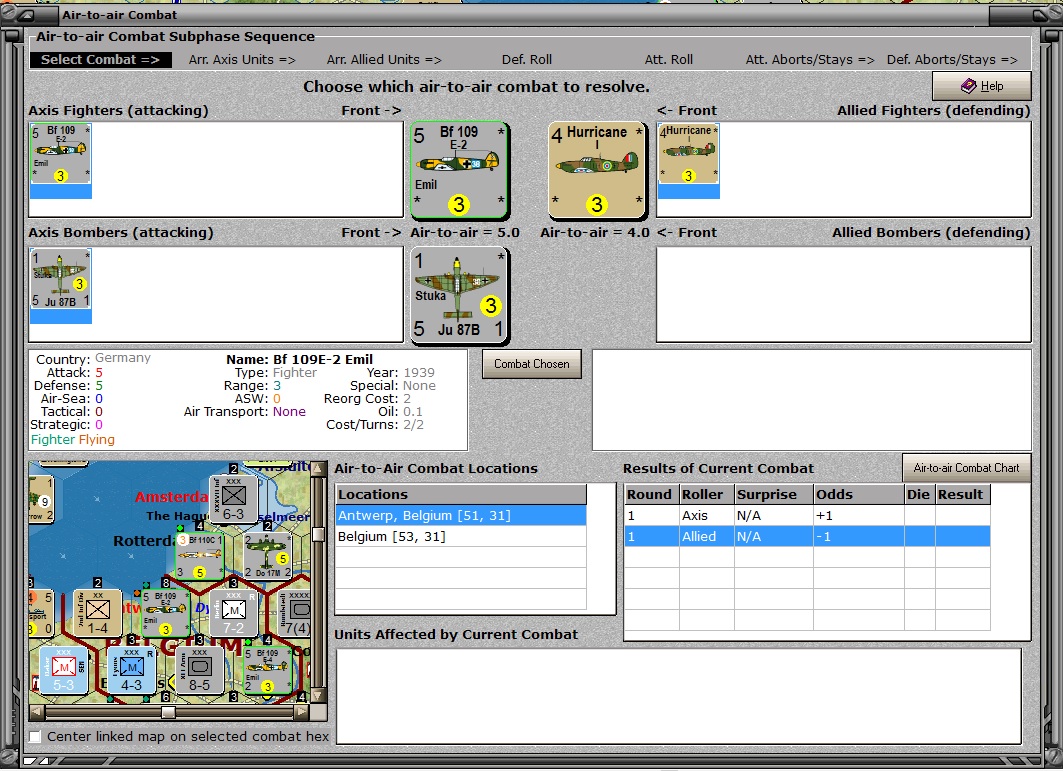
Task: Click the 6-3 infantry counter on the map
Action: (233, 498)
